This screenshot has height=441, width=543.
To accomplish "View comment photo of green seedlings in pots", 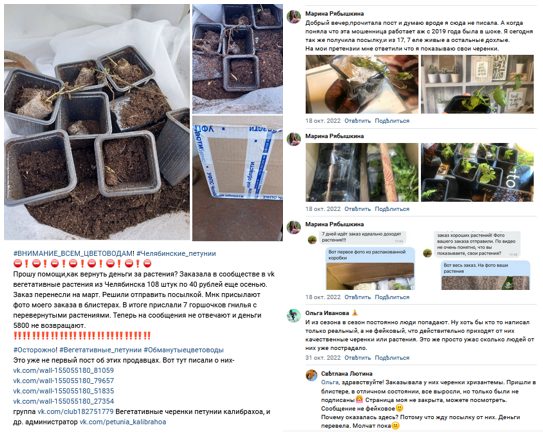I will (477, 173).
